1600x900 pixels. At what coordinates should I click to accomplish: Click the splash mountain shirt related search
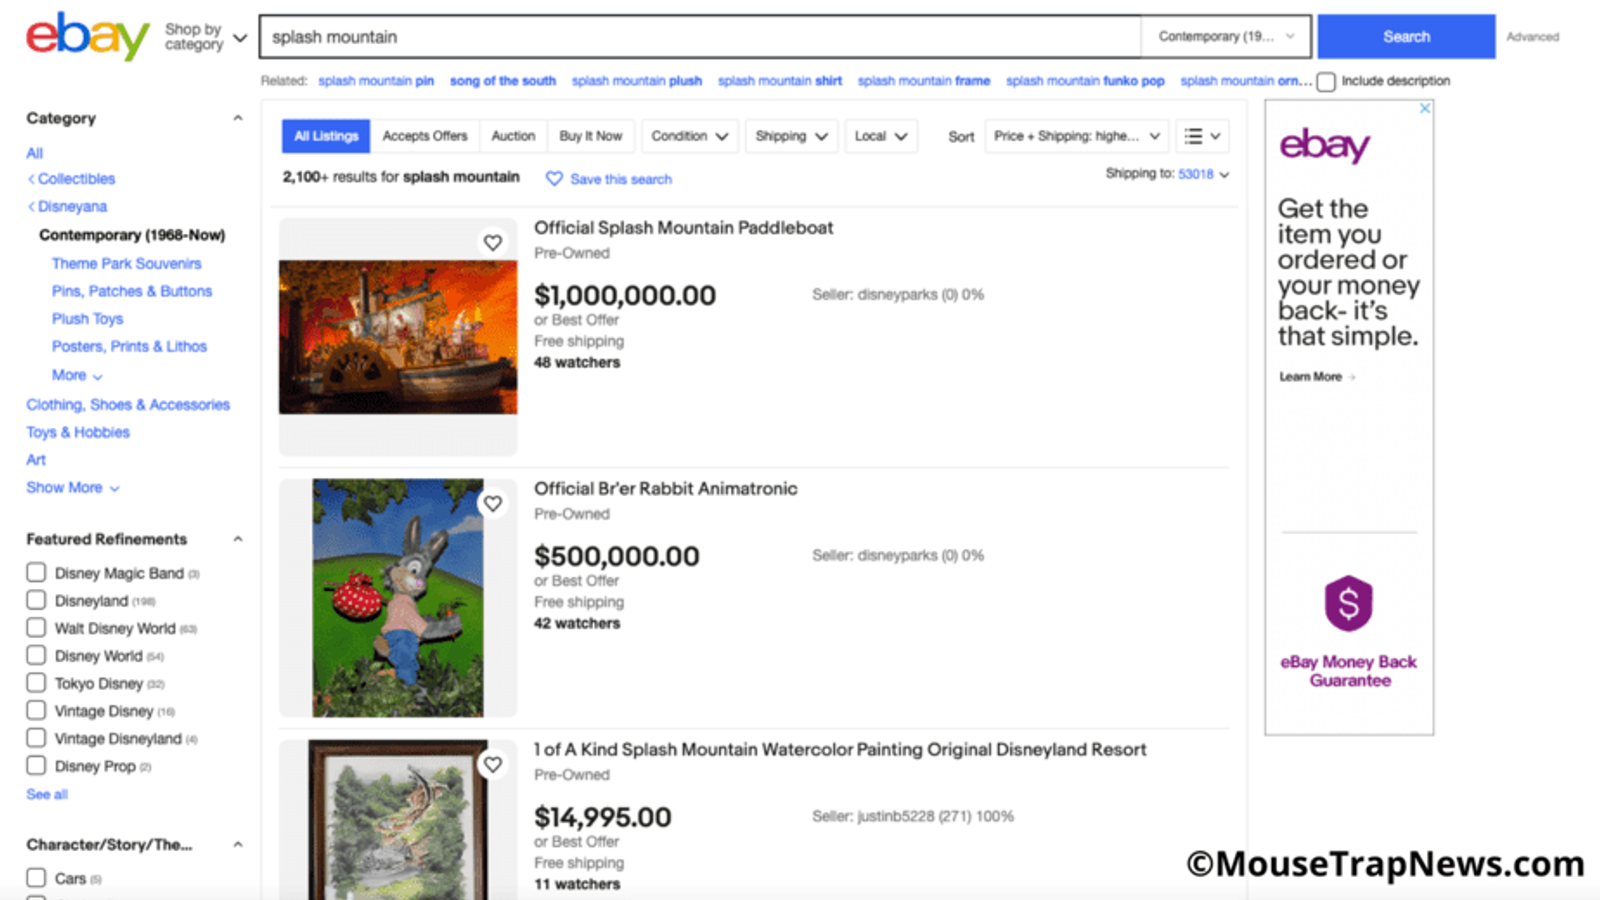(x=780, y=81)
